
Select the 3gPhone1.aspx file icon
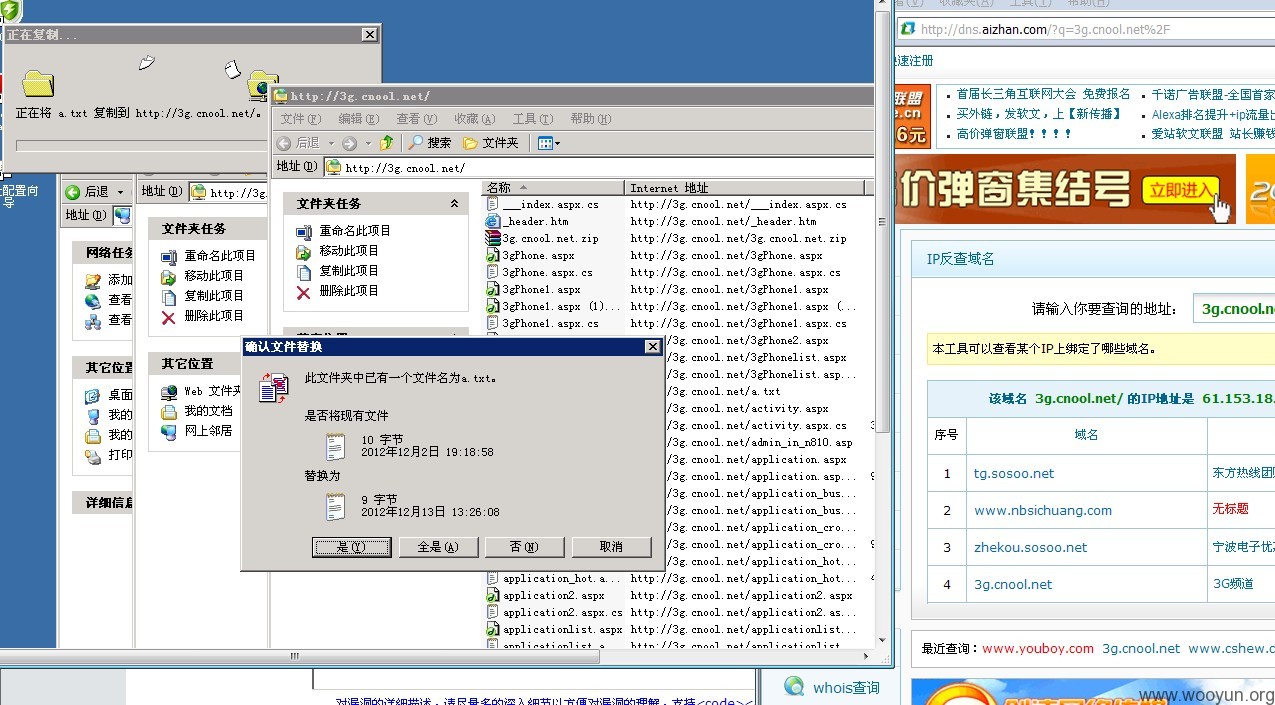click(493, 289)
